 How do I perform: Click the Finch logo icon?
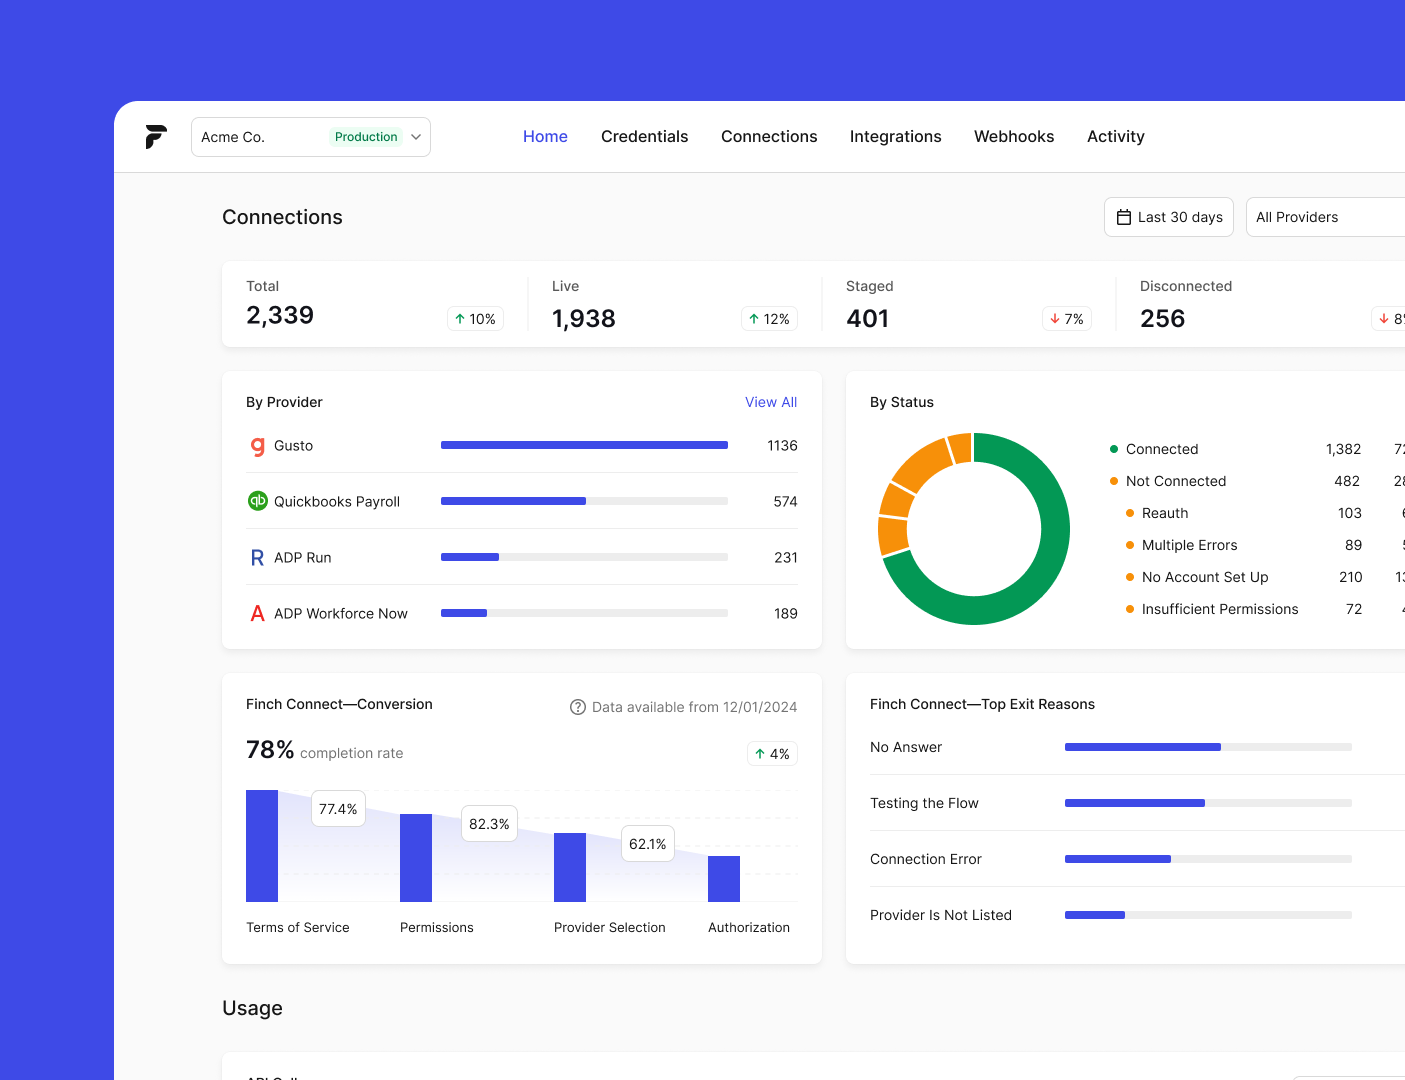click(x=156, y=137)
